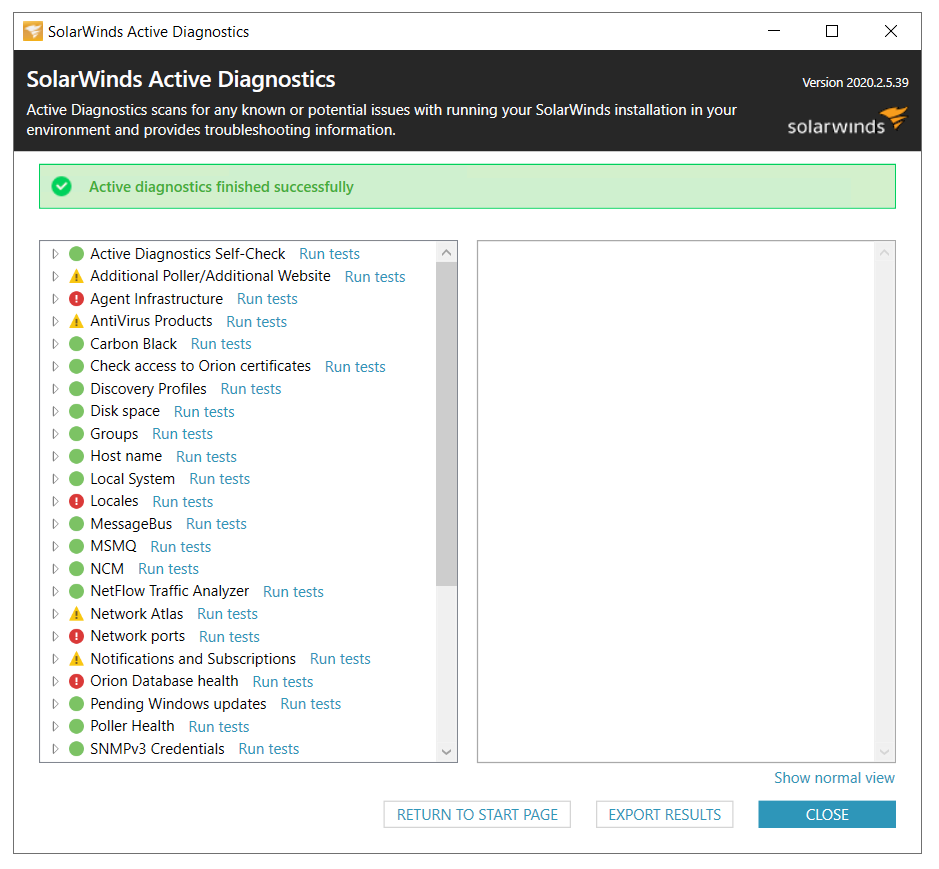Expand the Network ports tree node
939x869 pixels.
[x=55, y=637]
